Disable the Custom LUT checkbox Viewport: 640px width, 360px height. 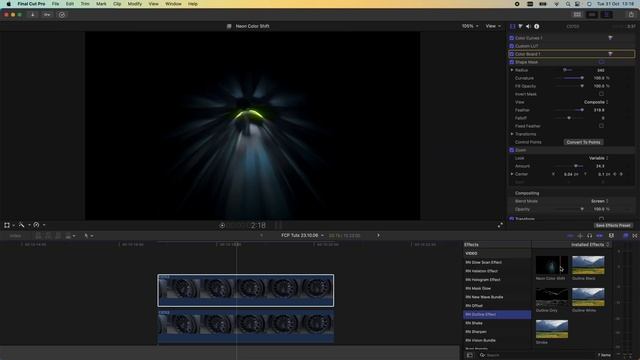pyautogui.click(x=511, y=46)
